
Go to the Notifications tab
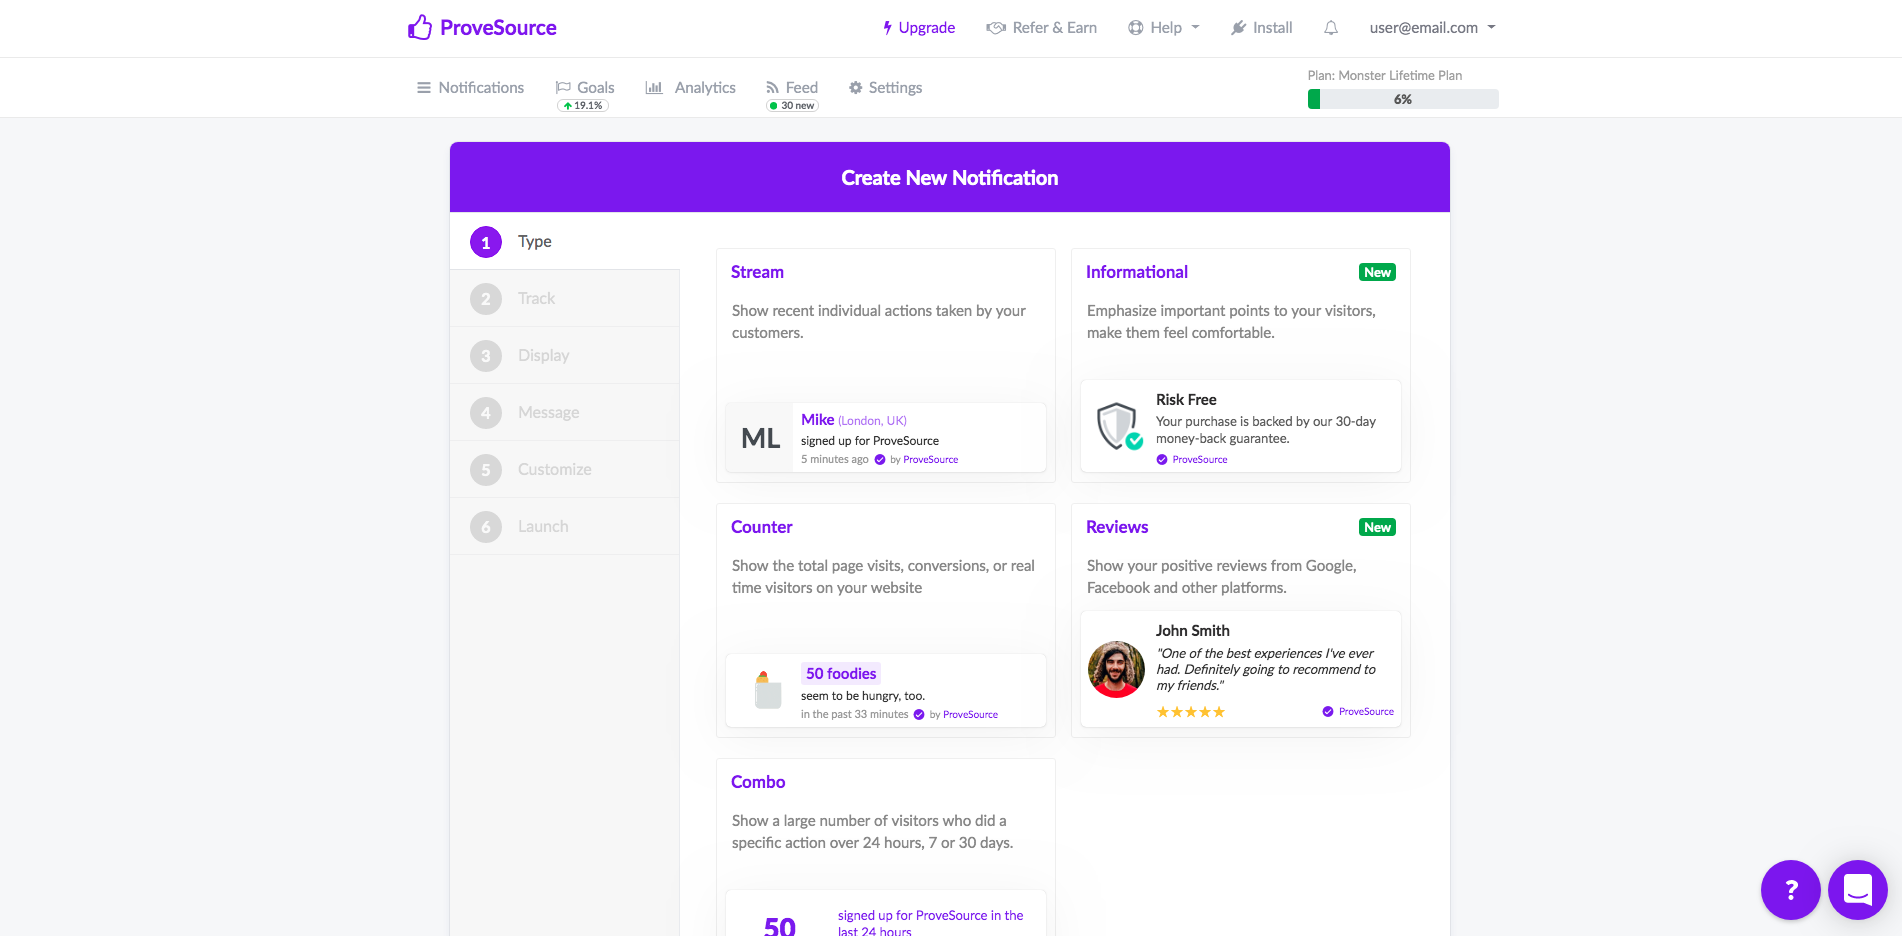point(470,88)
